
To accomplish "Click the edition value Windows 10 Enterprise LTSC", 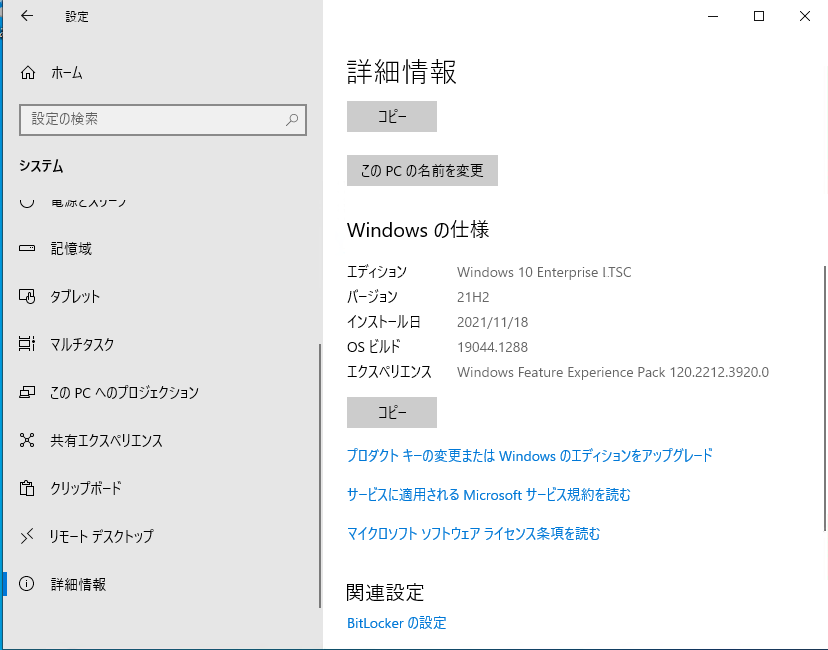I will point(544,272).
